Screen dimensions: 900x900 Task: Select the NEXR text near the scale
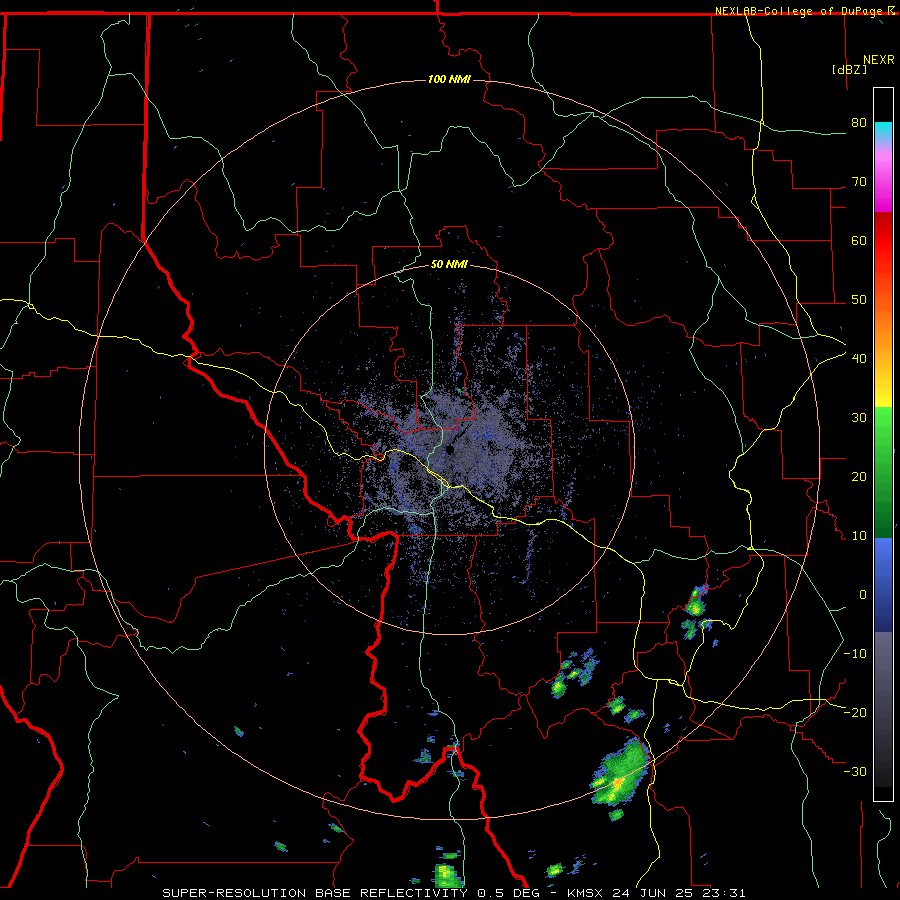879,60
